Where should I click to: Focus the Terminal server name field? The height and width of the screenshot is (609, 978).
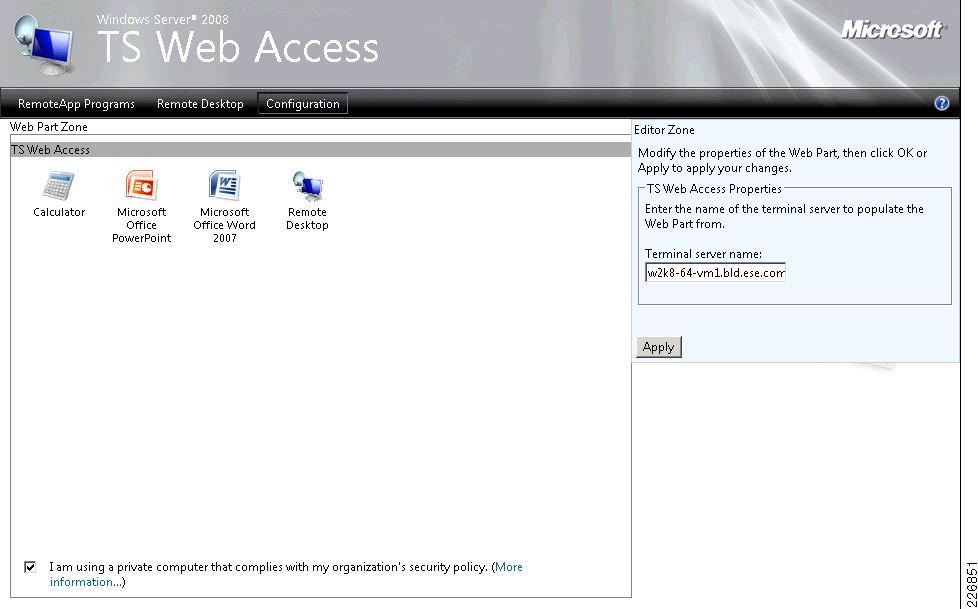pos(715,273)
